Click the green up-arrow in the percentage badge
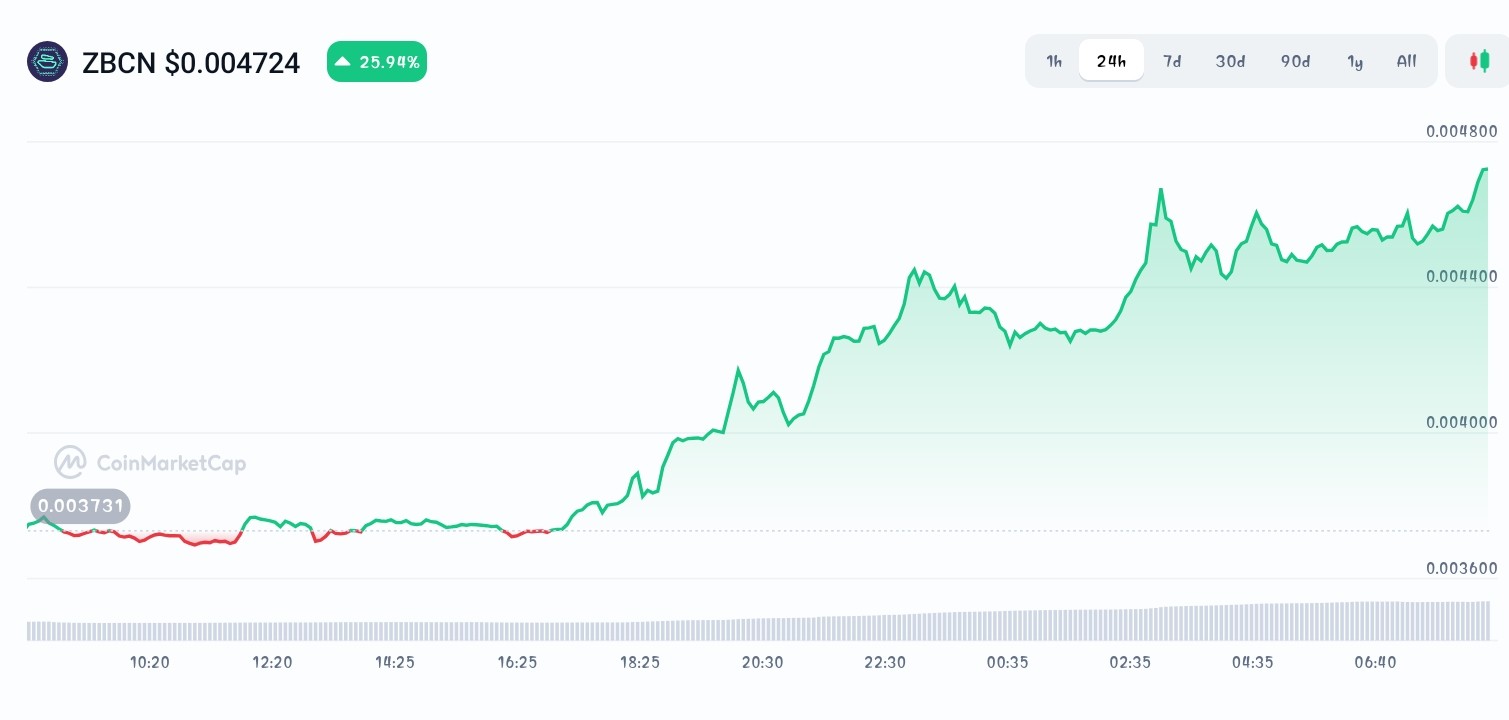 (341, 61)
